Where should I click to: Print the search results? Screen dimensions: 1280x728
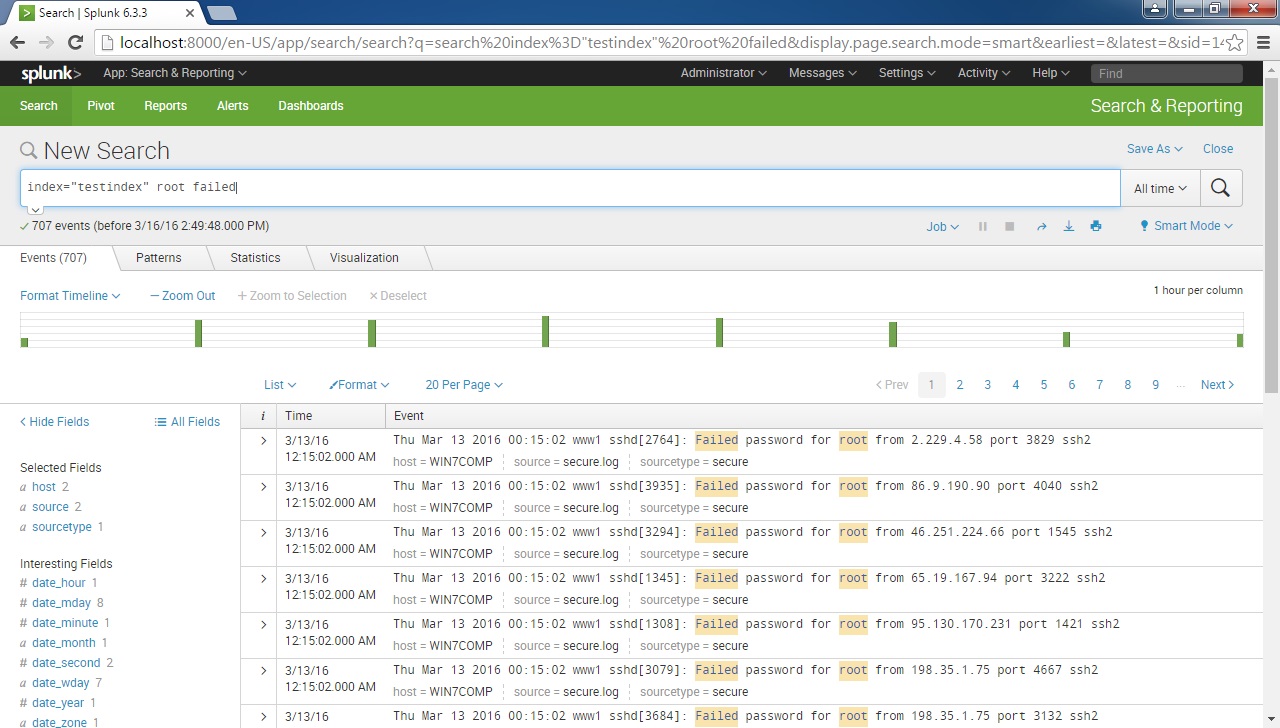click(x=1096, y=226)
